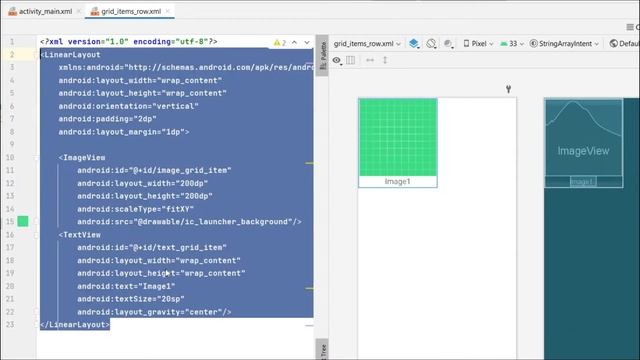The width and height of the screenshot is (640, 360).
Task: Click the Expand Horizontally arrow icon
Action: point(370,60)
